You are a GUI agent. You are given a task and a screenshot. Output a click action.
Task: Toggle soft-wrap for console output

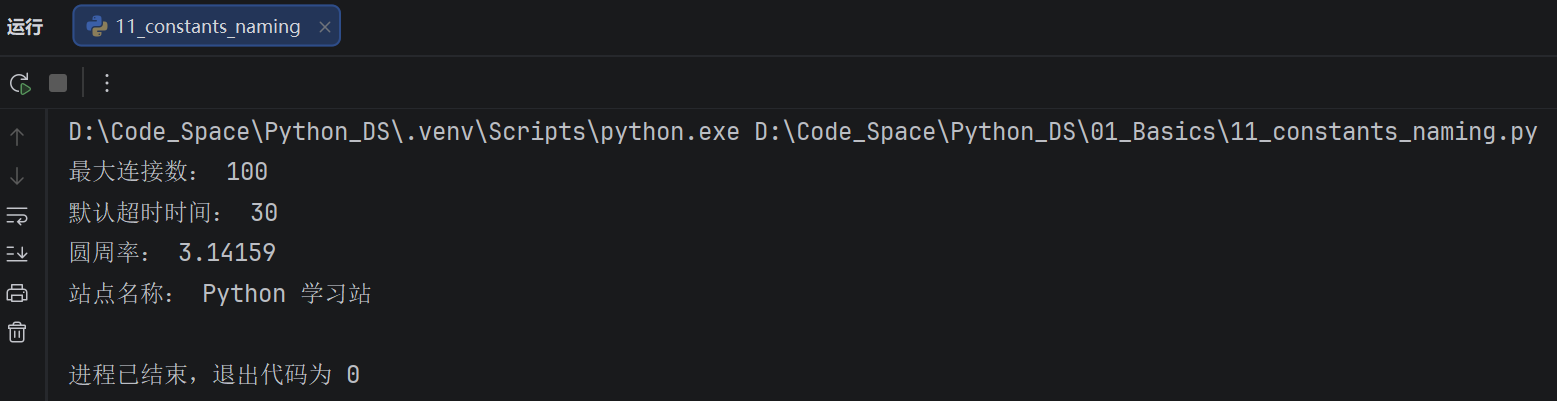pos(17,214)
